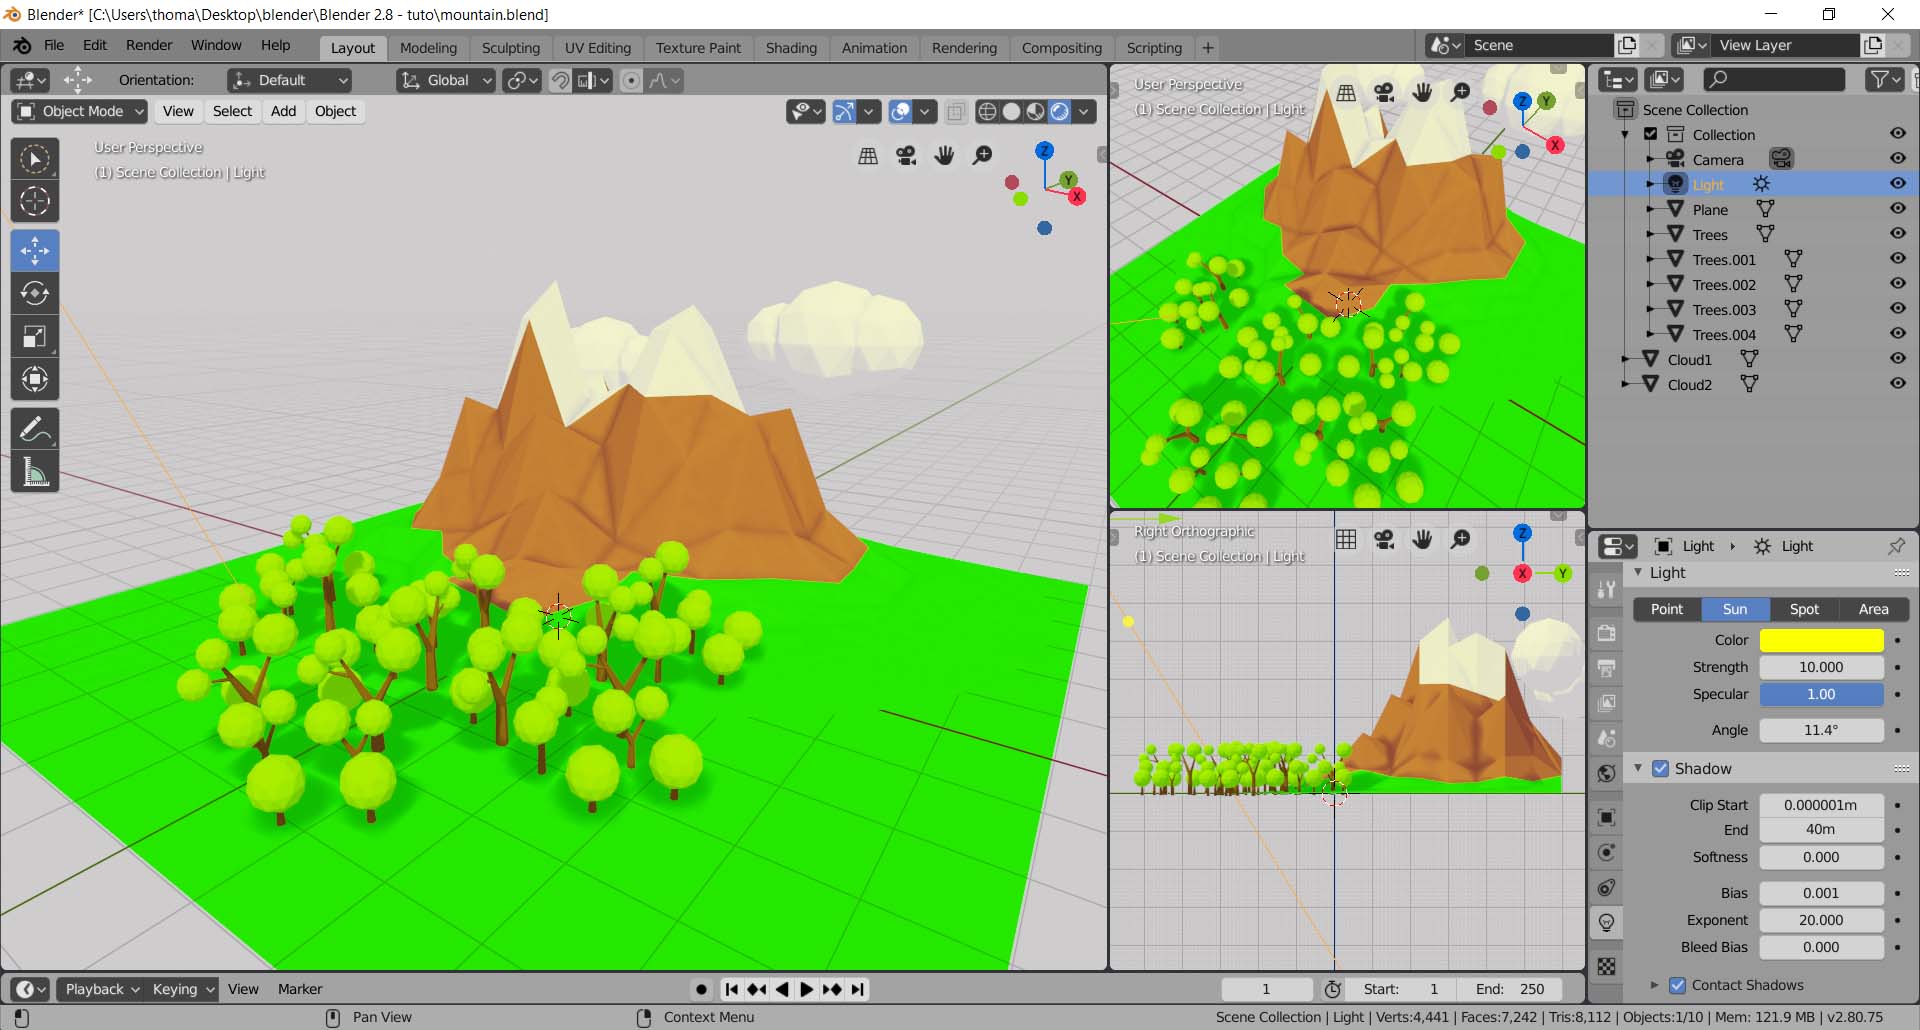Choose the Scale tool
Image resolution: width=1920 pixels, height=1030 pixels.
point(35,337)
